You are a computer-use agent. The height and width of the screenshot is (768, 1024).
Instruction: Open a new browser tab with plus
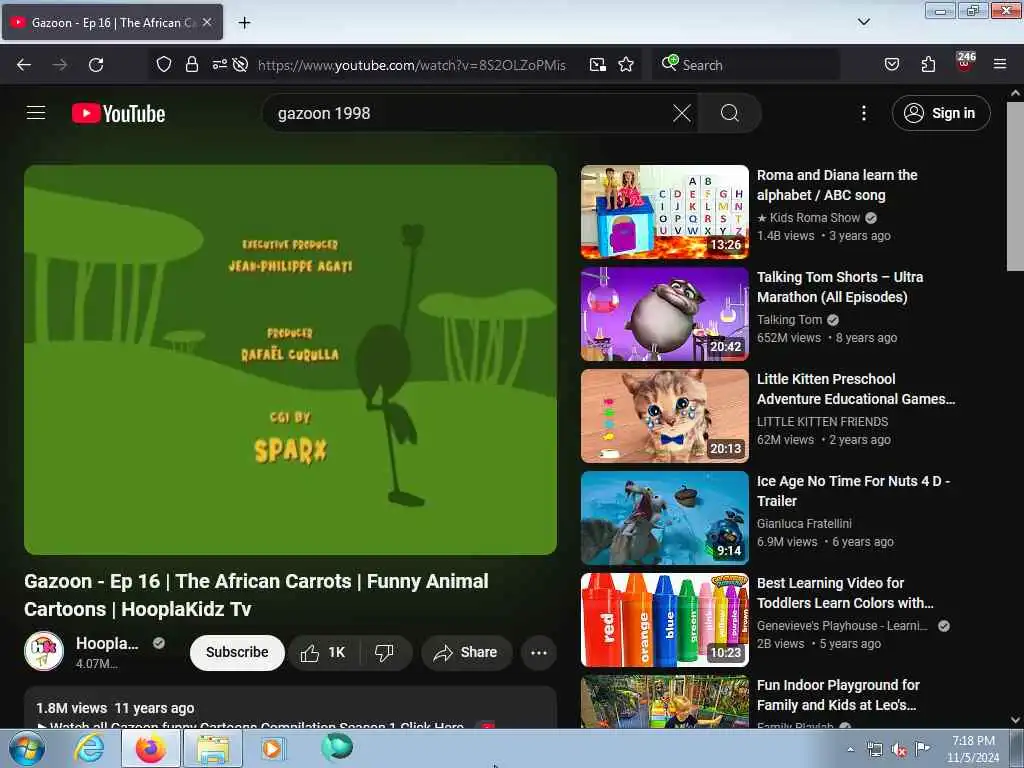(x=244, y=23)
